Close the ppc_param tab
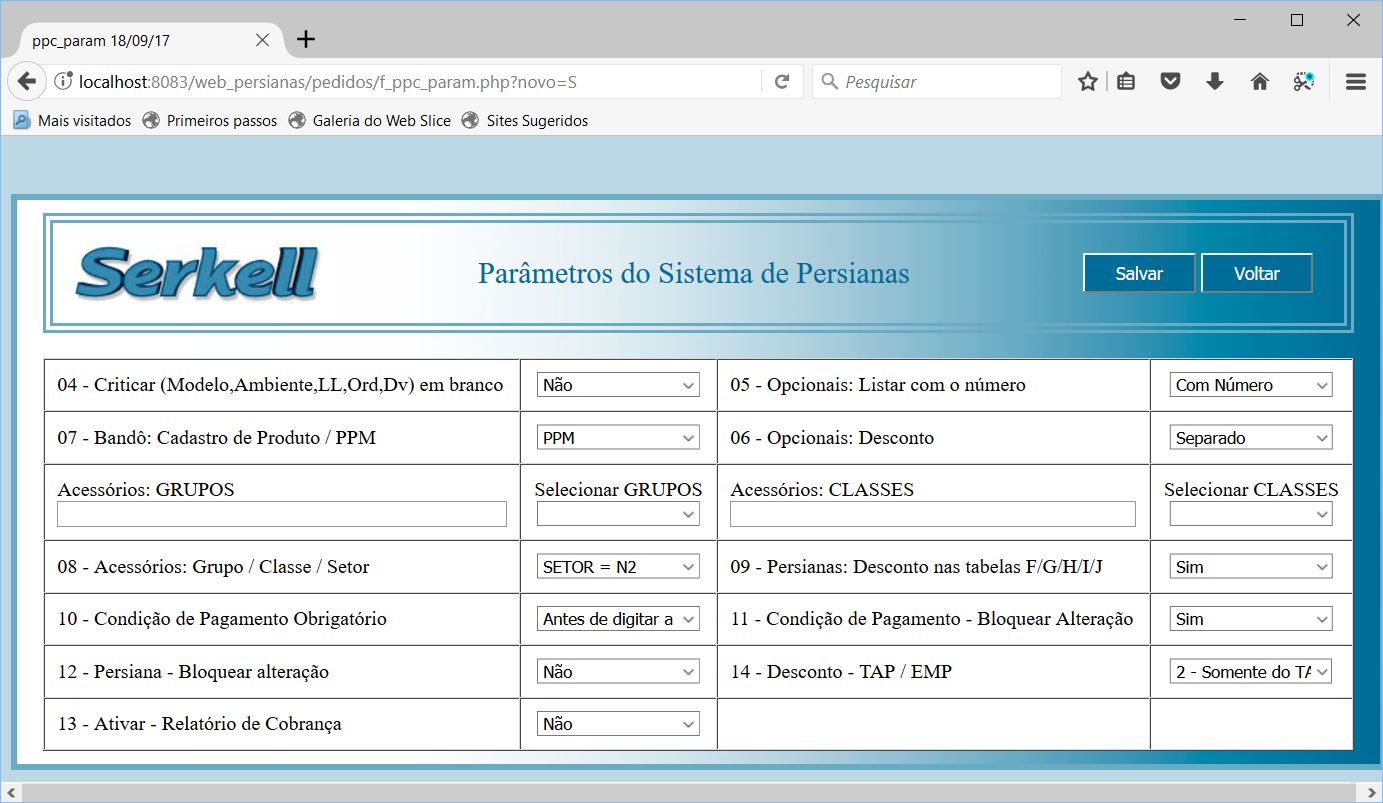 [262, 41]
